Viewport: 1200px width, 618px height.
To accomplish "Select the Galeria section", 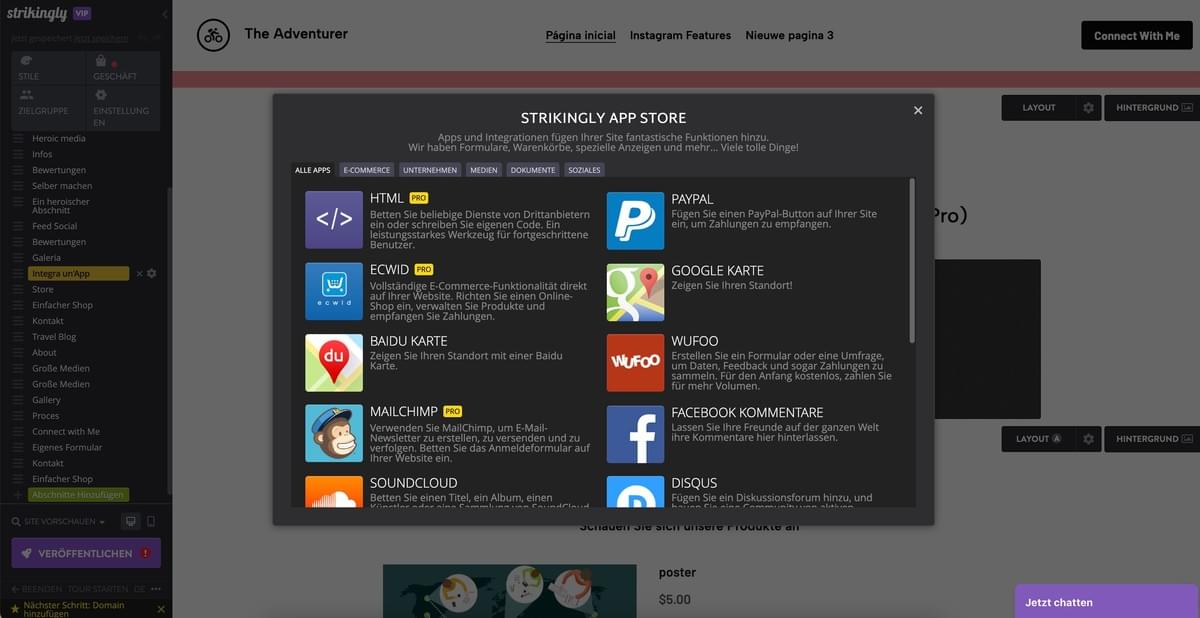I will coord(46,258).
